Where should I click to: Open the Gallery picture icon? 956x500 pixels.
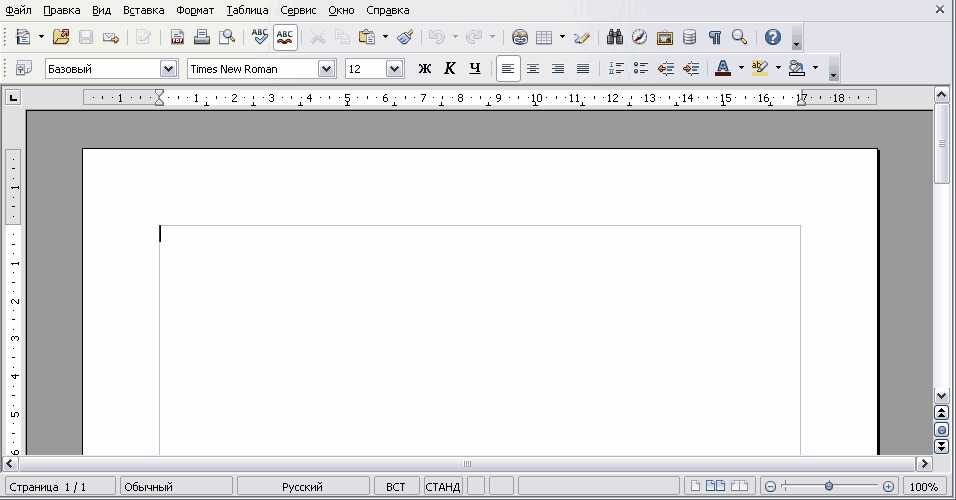coord(664,38)
